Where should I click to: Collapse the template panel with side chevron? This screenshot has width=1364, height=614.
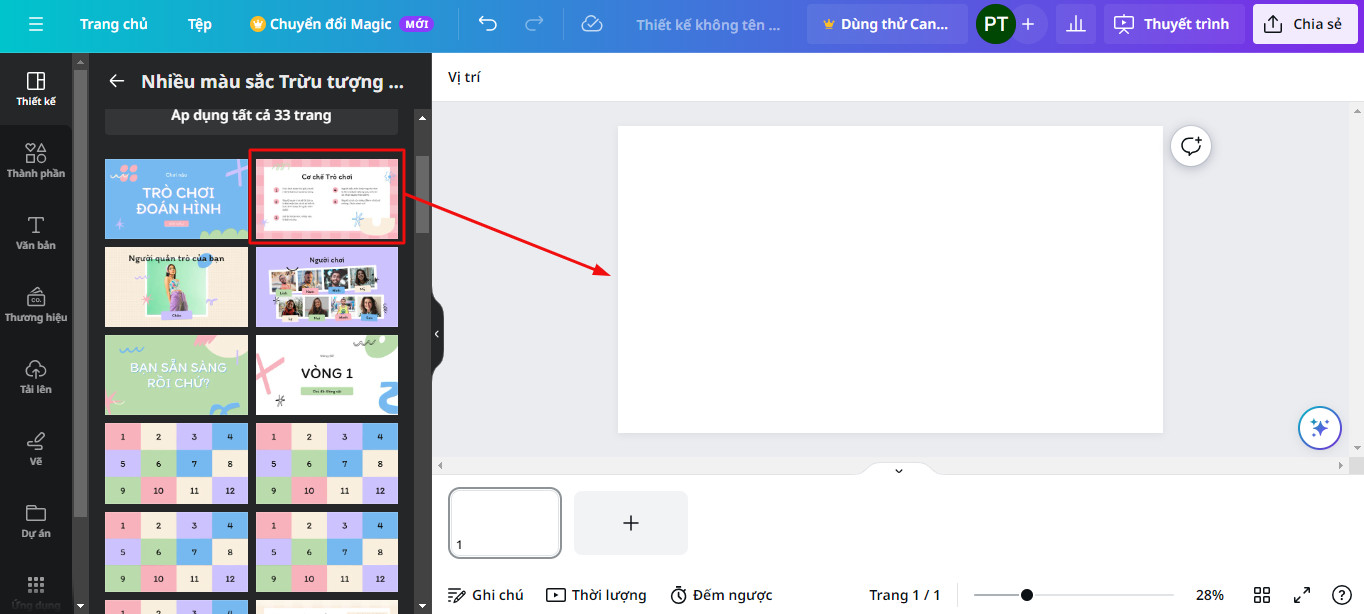click(x=436, y=334)
